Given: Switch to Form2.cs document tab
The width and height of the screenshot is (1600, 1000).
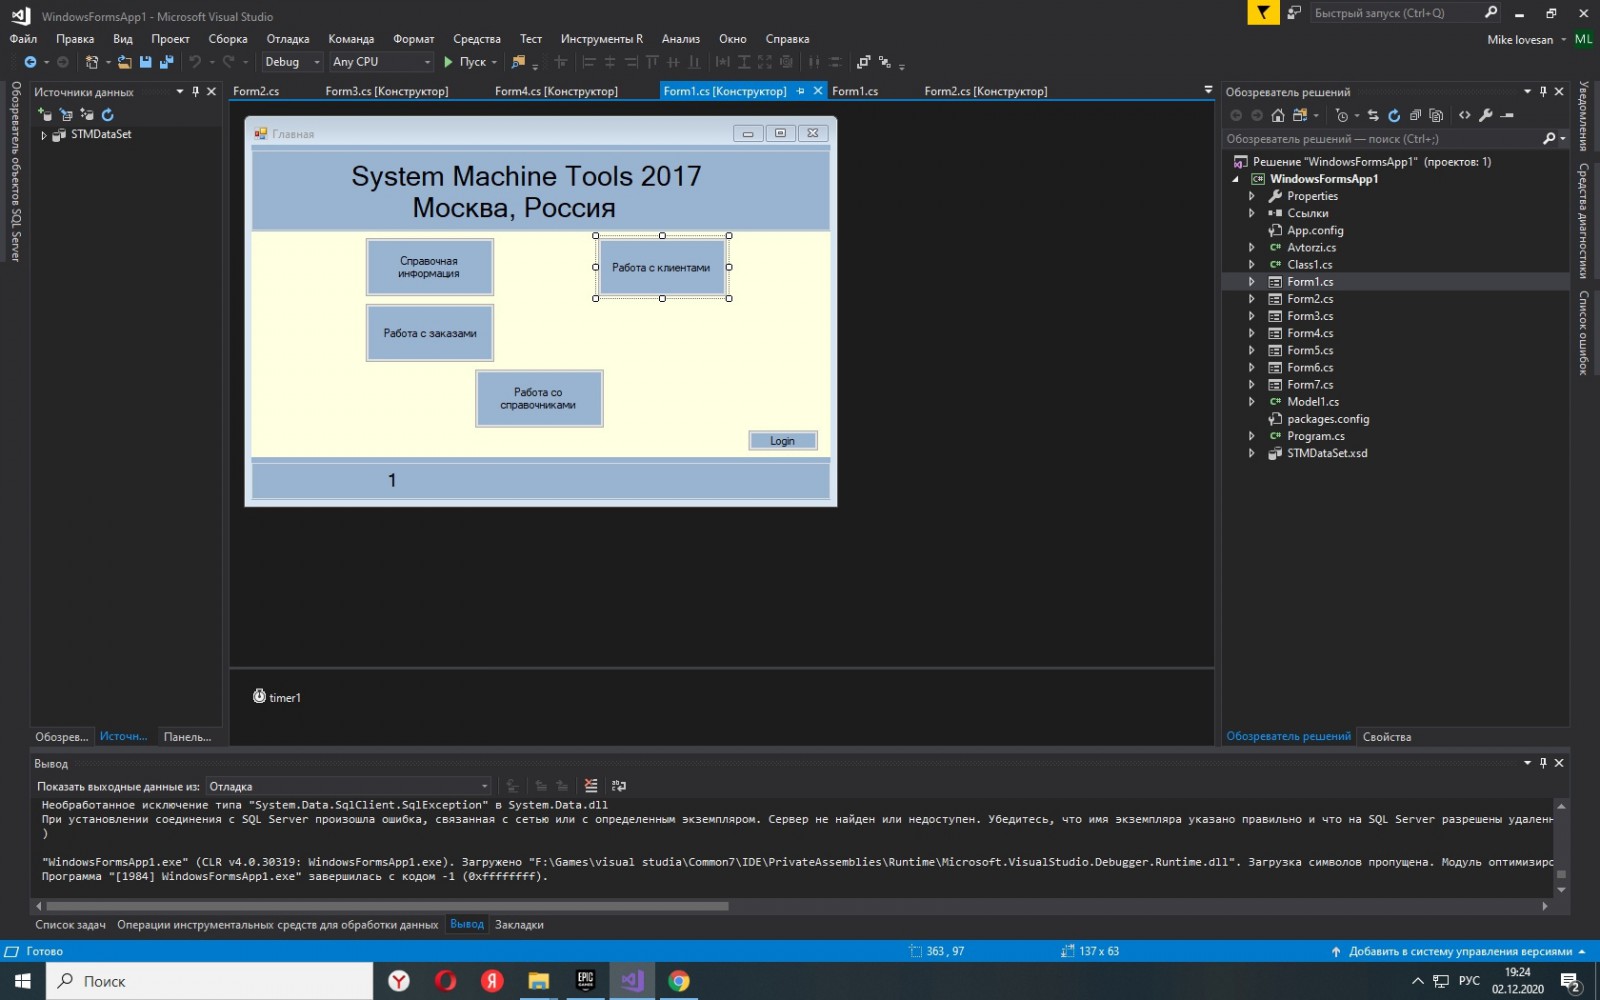Looking at the screenshot, I should [x=256, y=91].
